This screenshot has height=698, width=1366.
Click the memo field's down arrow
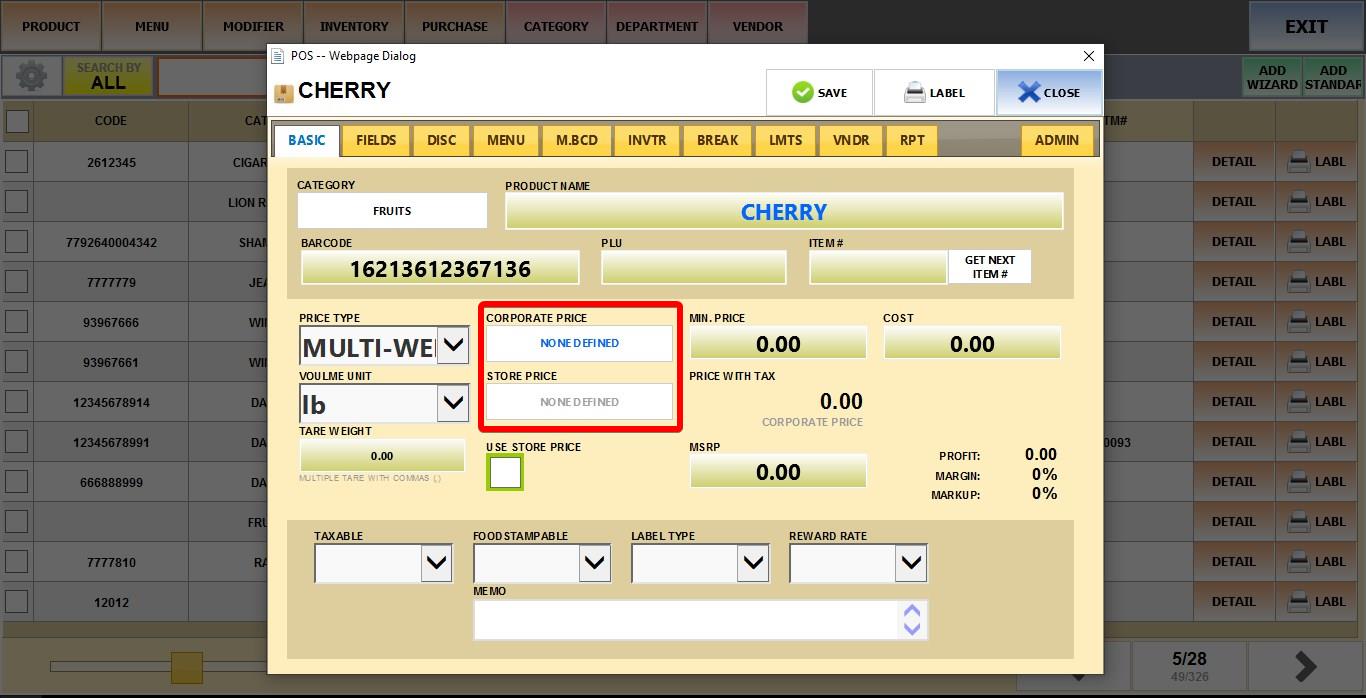[911, 628]
